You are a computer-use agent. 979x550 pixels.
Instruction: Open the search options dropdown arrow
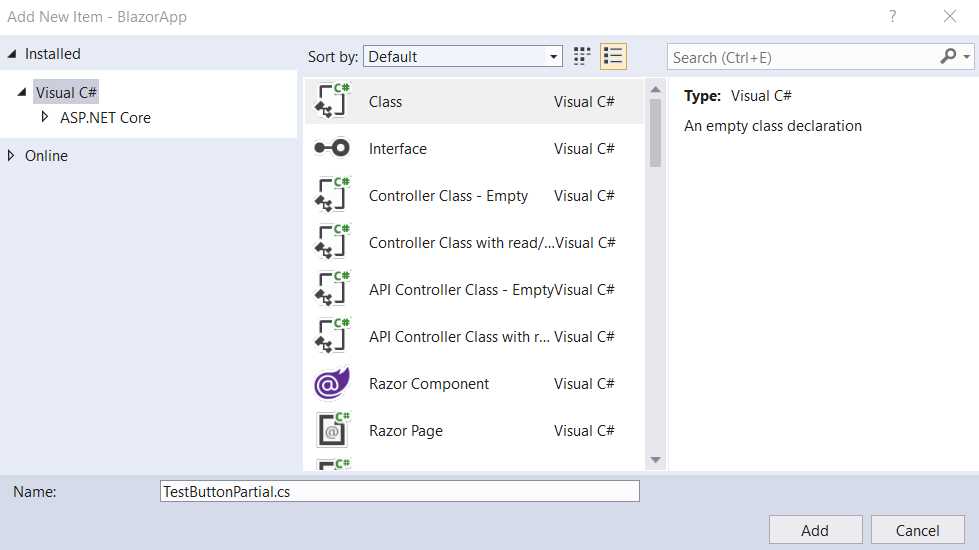click(967, 57)
